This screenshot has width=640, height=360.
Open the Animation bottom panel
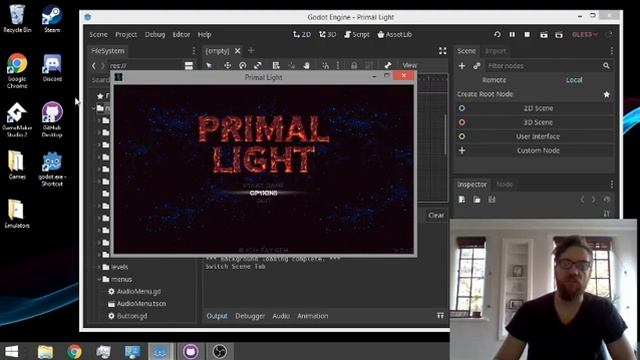coord(313,316)
